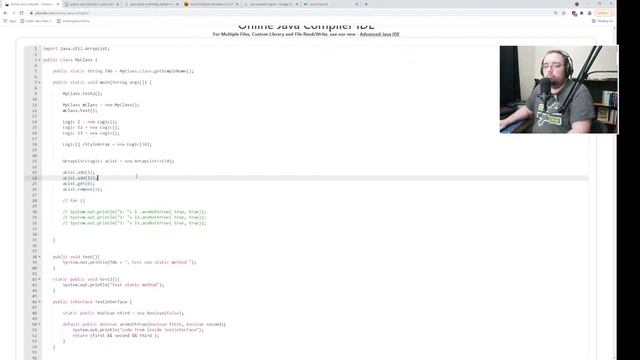Go back using the browser back arrow
This screenshot has height=360, width=640.
(5, 13)
